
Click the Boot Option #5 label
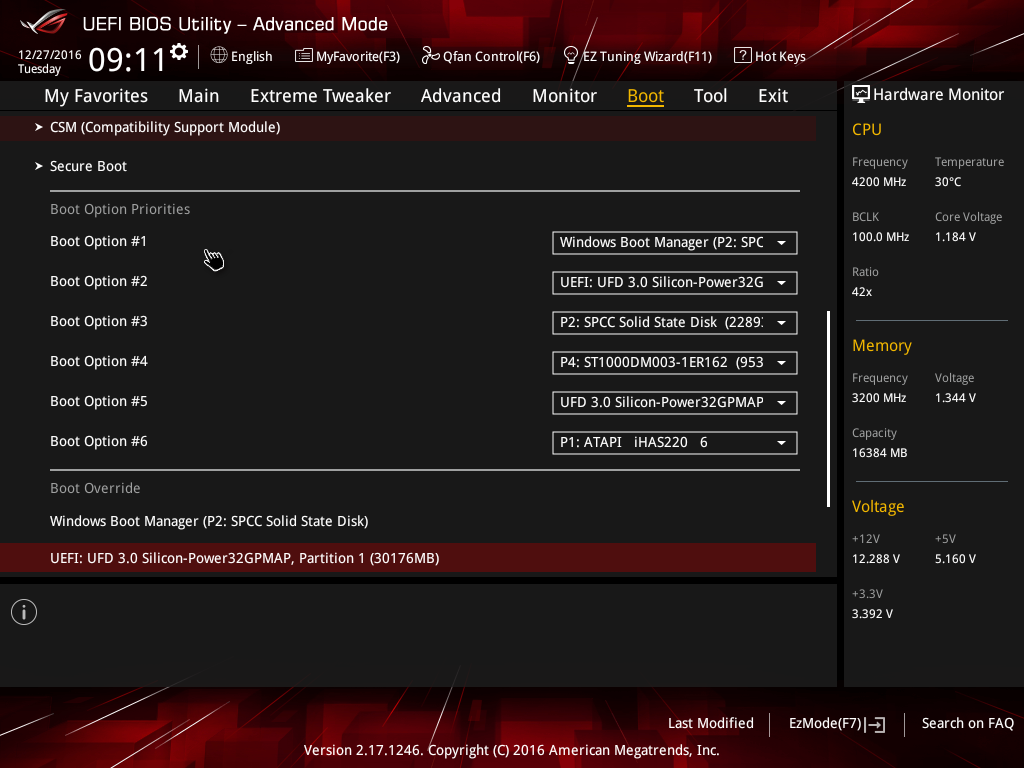99,402
